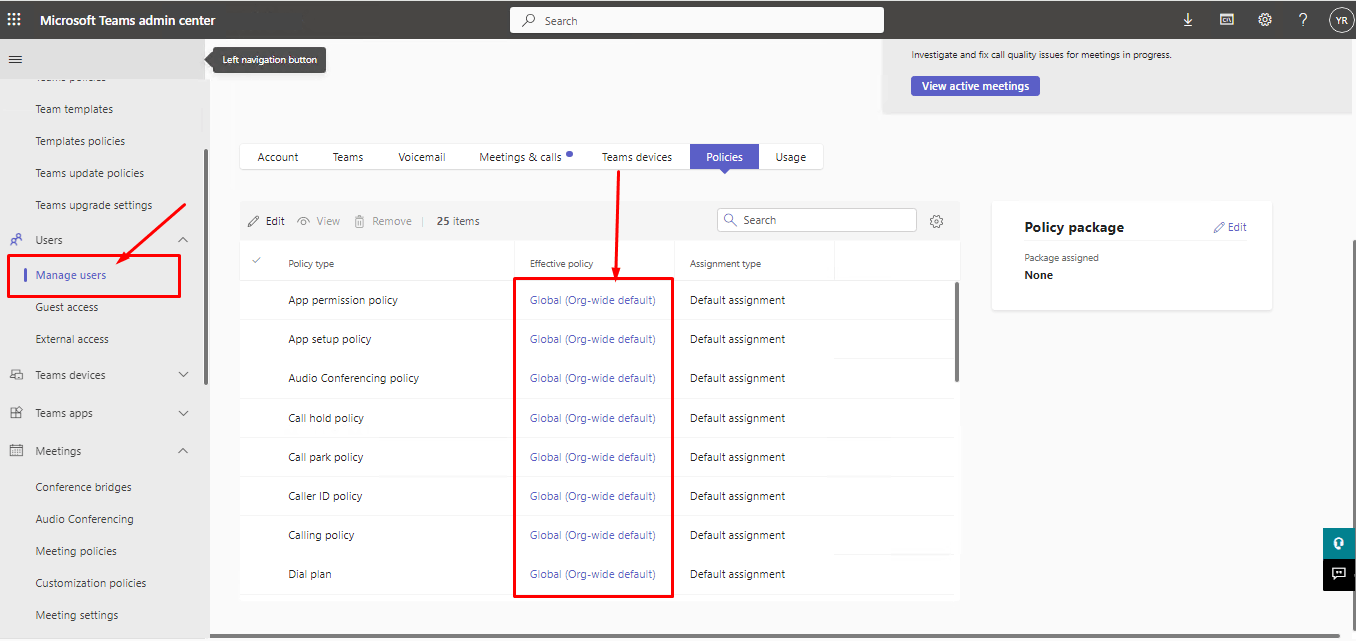This screenshot has height=641, width=1356.
Task: Open Global policy link for Audio Conferencing policy
Action: (x=593, y=378)
